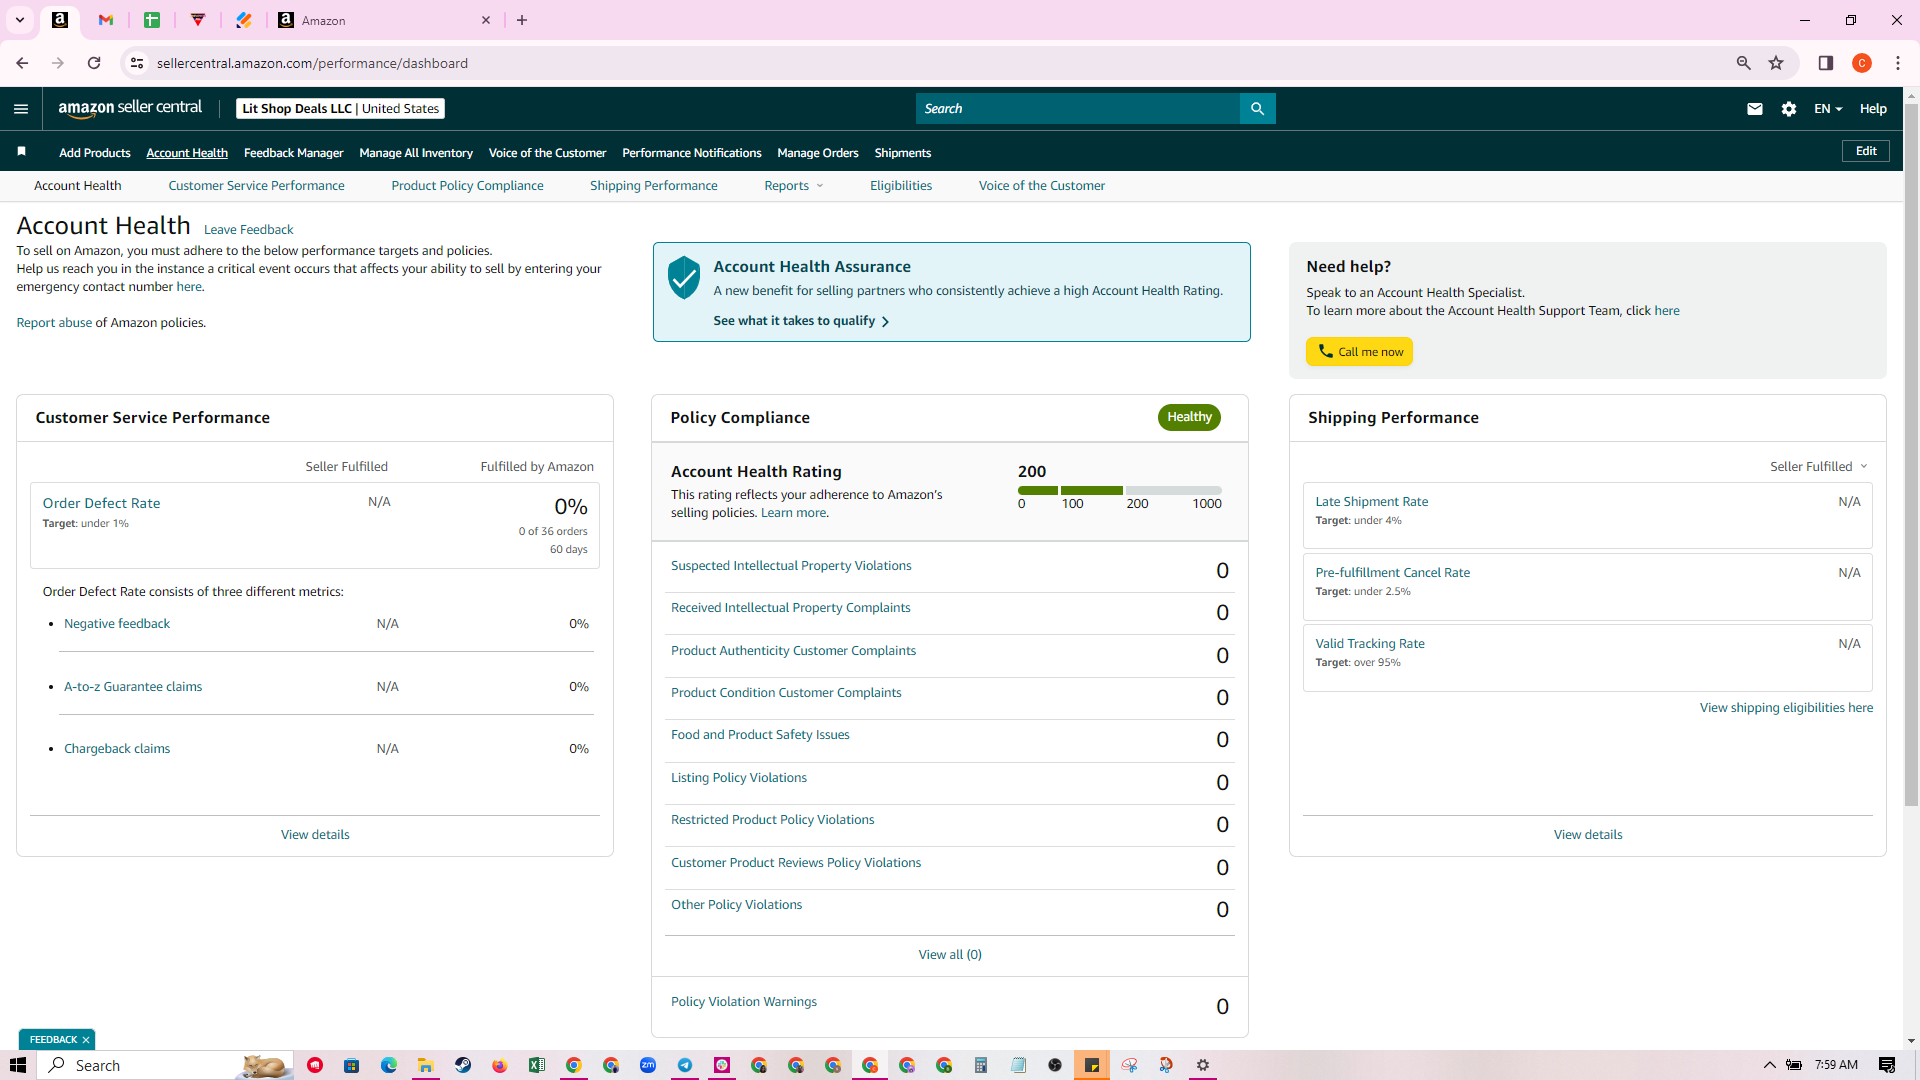Expand the EN language dropdown
This screenshot has width=1920, height=1080.
coord(1828,109)
